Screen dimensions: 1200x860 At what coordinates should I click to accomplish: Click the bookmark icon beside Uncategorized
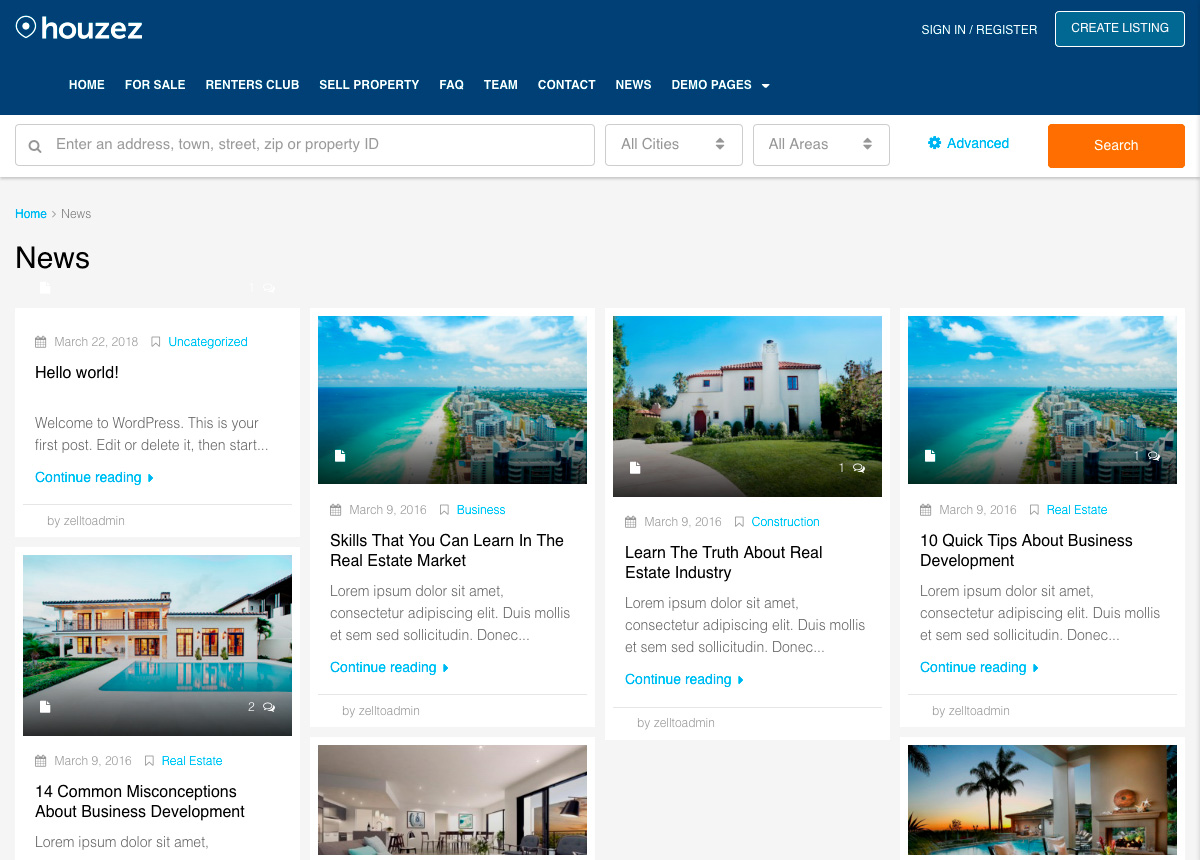tap(155, 342)
